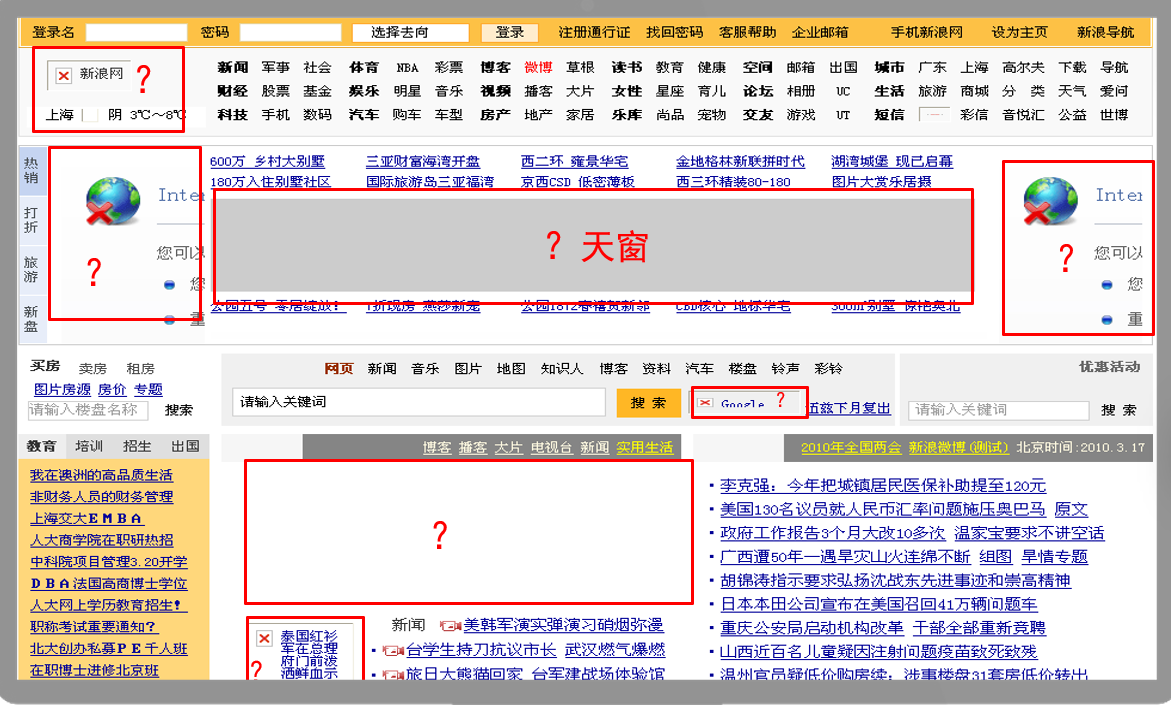The width and height of the screenshot is (1171, 705).
Task: Open 600万 乡村大别墅 ad link
Action: pos(267,161)
